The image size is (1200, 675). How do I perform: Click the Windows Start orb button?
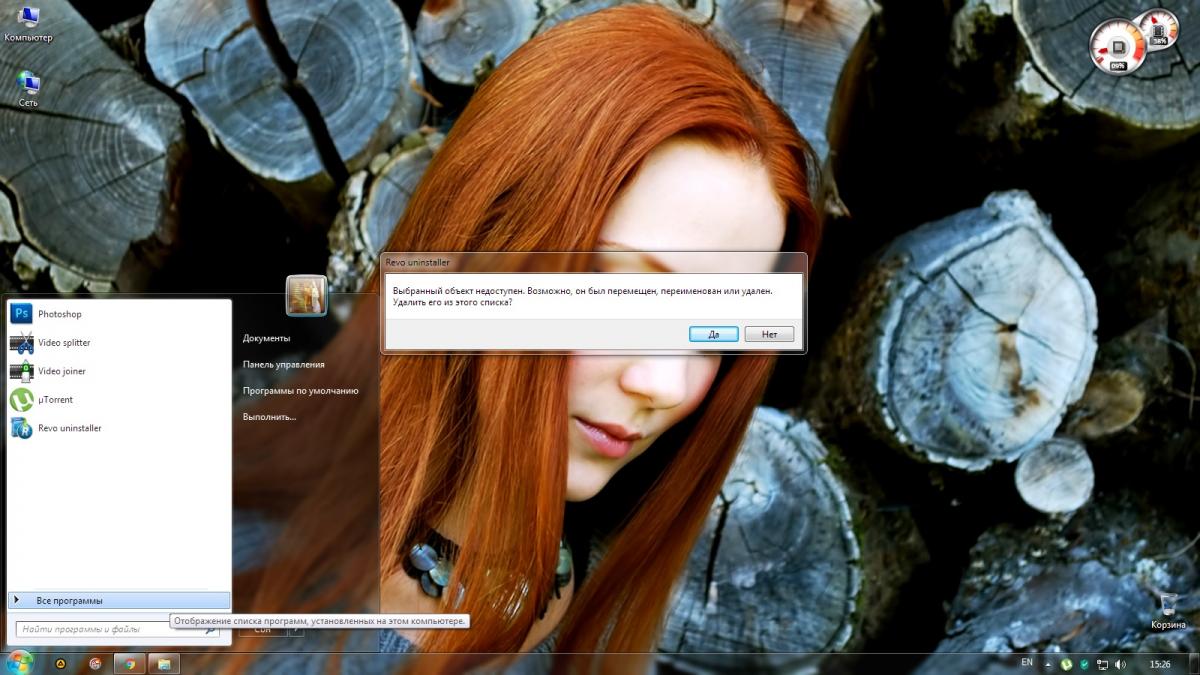(19, 662)
